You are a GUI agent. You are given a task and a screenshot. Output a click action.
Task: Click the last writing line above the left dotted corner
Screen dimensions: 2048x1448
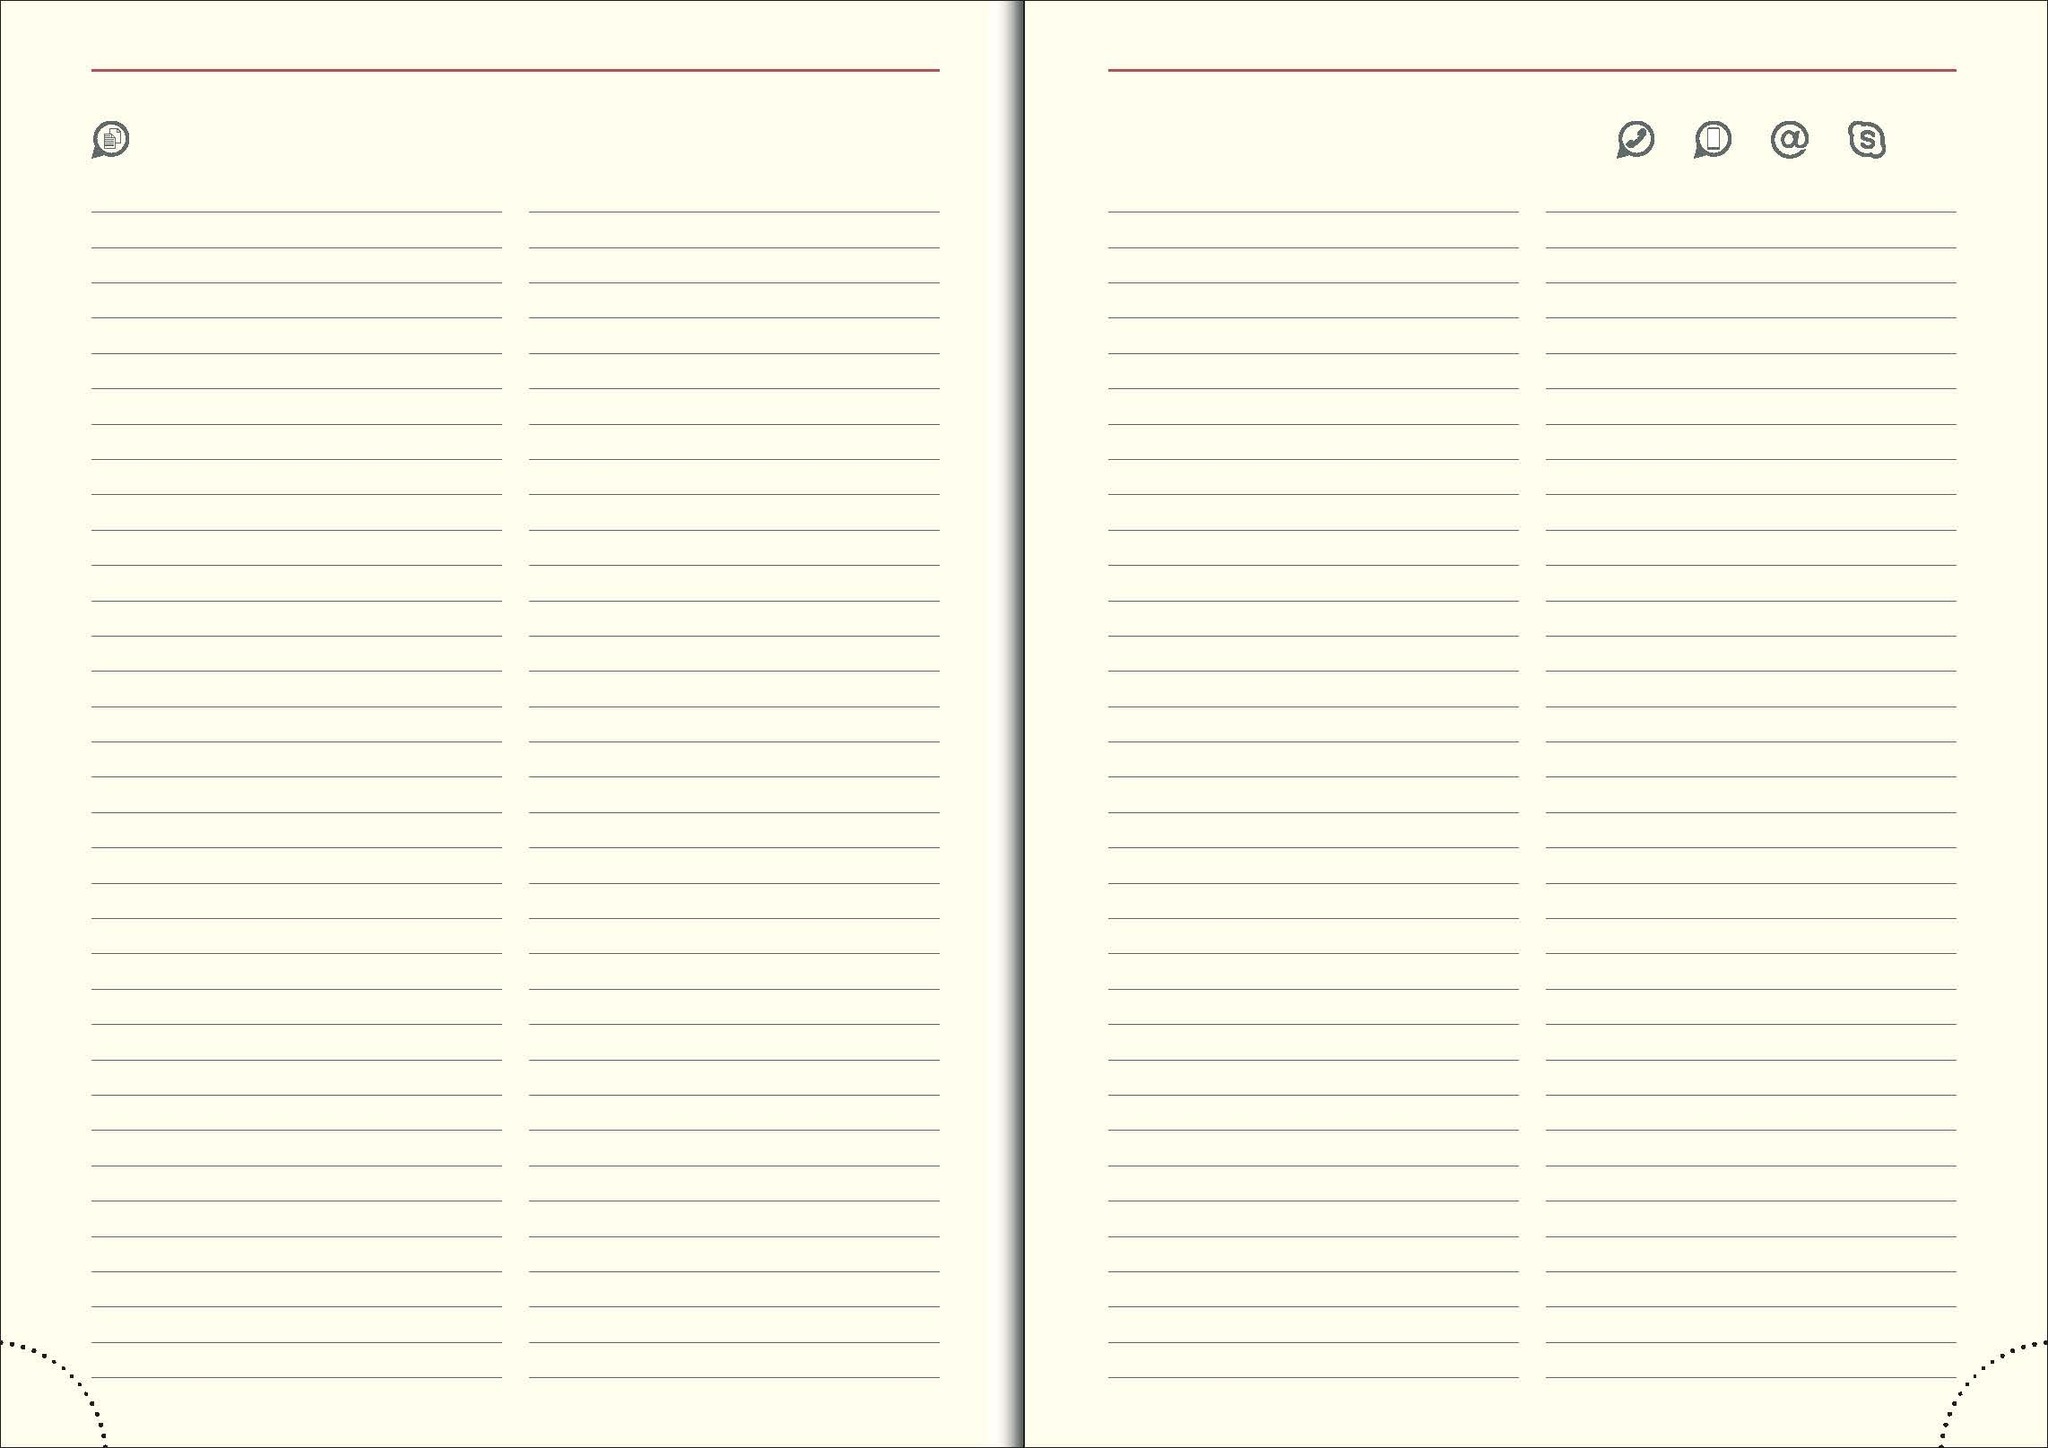point(296,1378)
